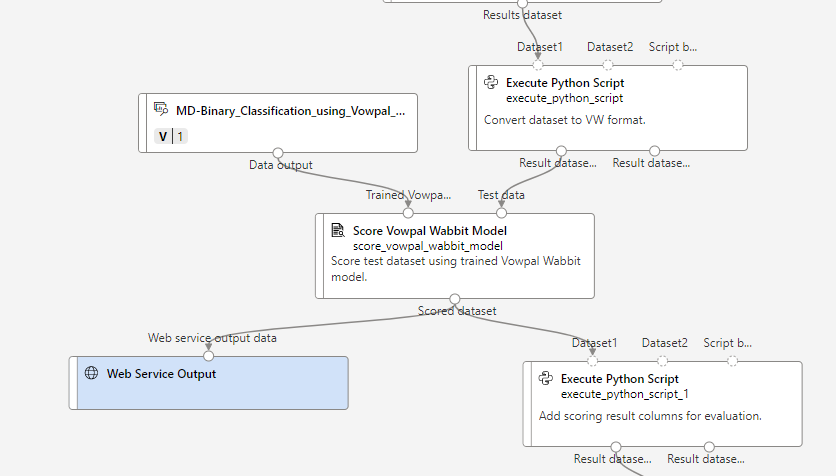The height and width of the screenshot is (476, 836).
Task: Click the Score Vowpal Wabbit Model node icon
Action: [x=338, y=230]
